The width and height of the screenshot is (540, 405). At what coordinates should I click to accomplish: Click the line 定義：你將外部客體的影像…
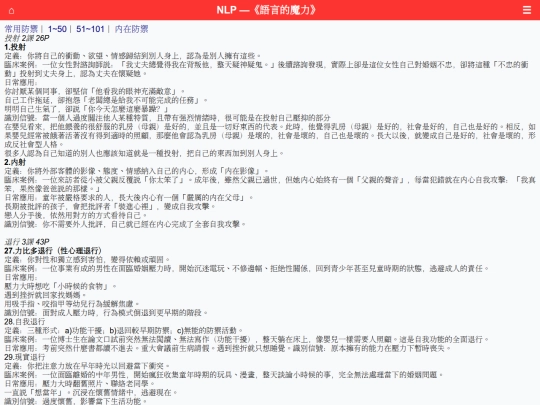[x=136, y=171]
